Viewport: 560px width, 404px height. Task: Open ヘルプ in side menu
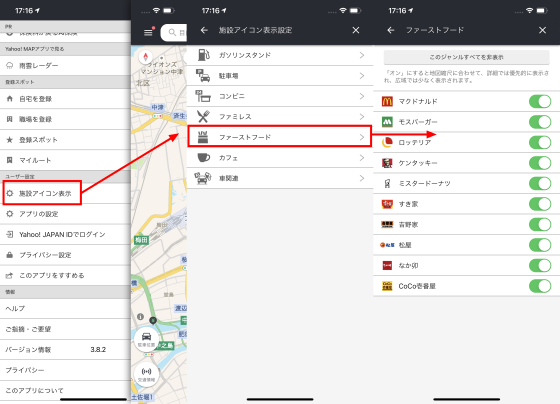click(x=65, y=309)
